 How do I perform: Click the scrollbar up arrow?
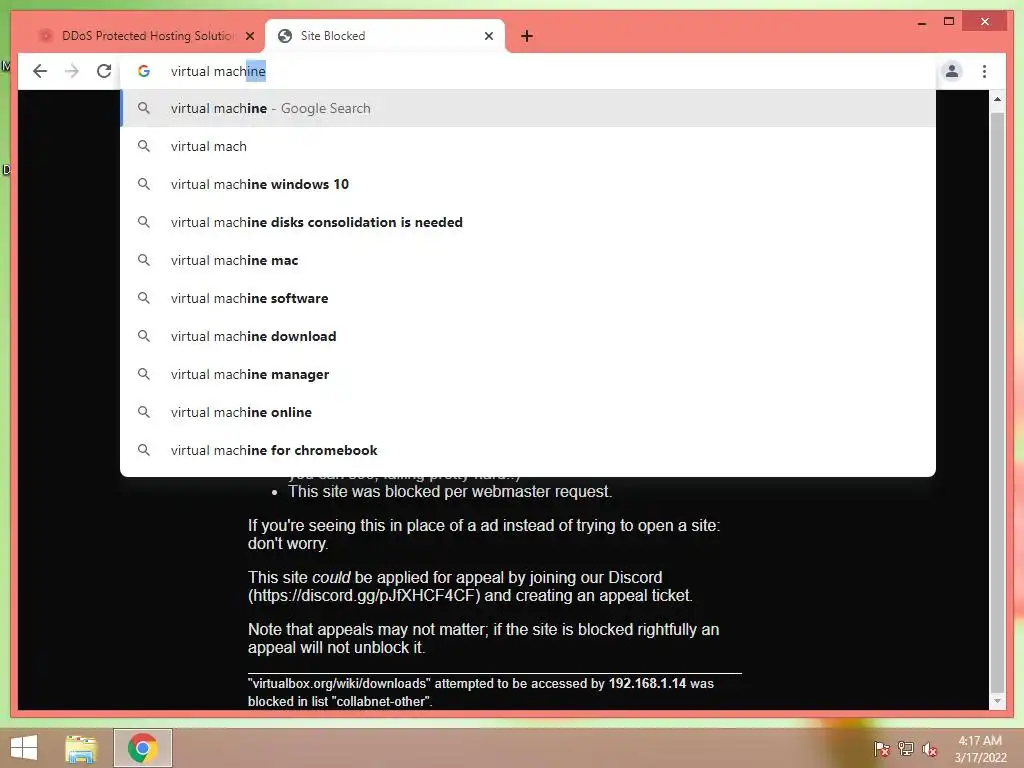(997, 99)
